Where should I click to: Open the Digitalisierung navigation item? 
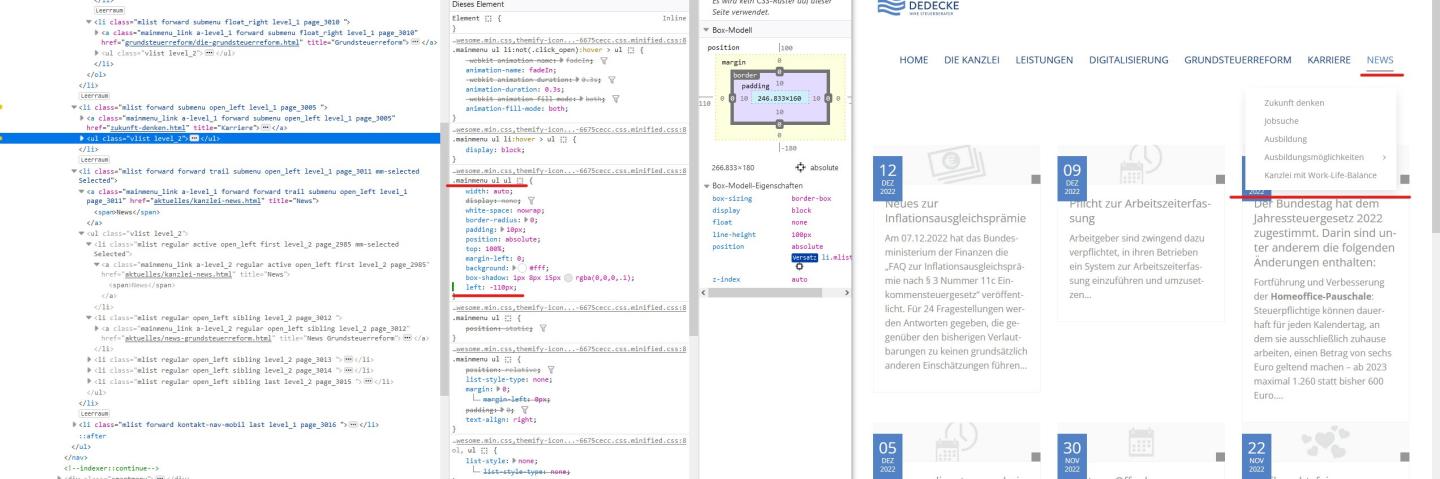click(1128, 60)
